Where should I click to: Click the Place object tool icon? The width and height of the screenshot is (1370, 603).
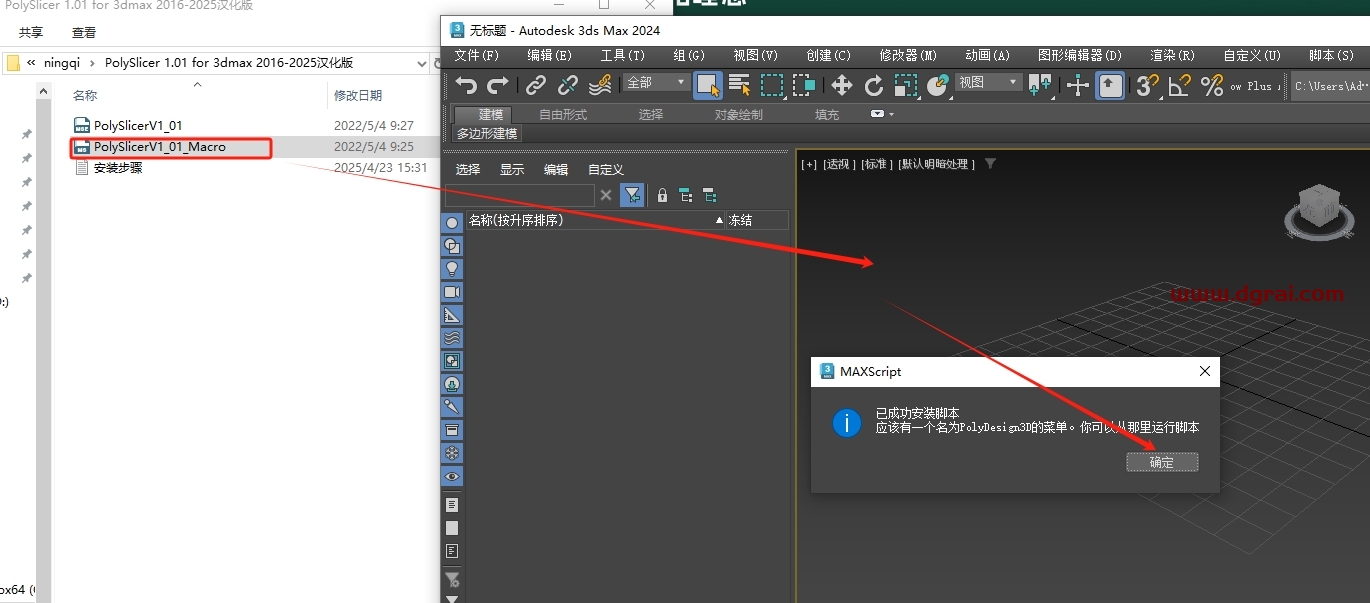click(x=937, y=85)
